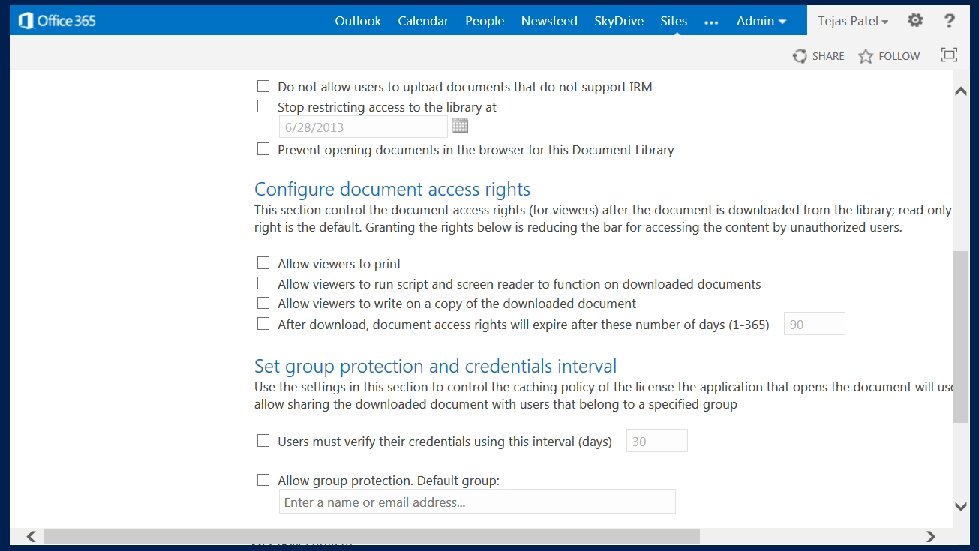Click the horizontal scrollbar thumb

(x=372, y=536)
